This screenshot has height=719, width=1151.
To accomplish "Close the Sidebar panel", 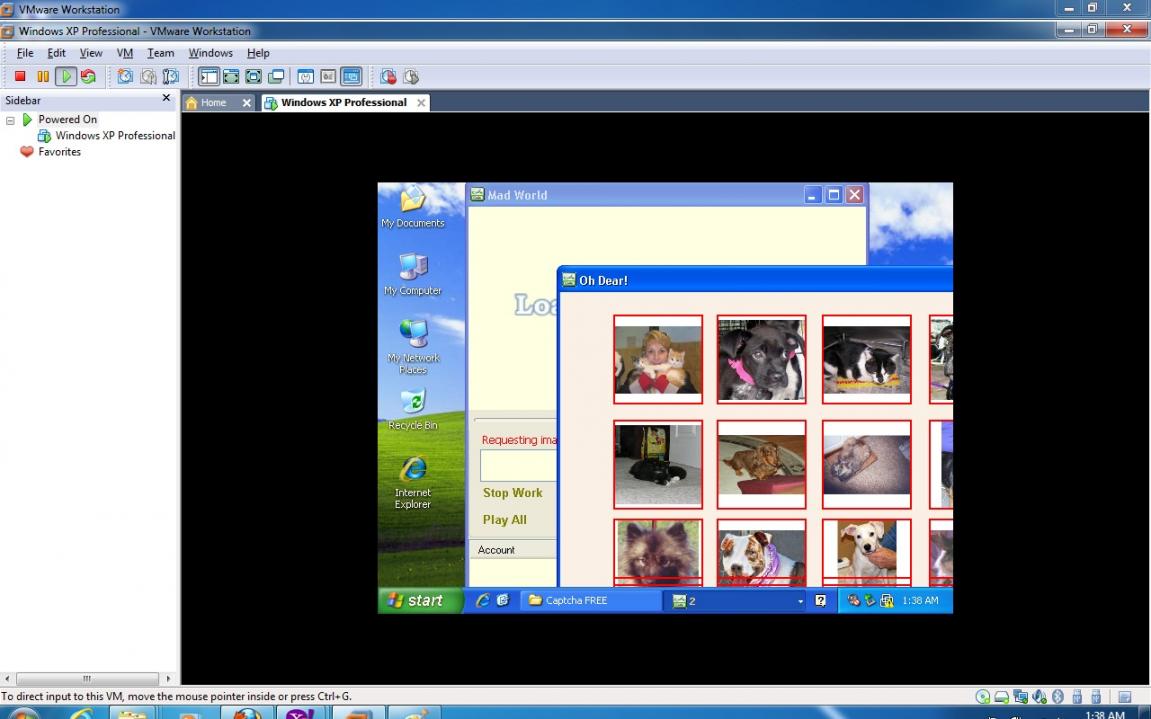I will (166, 99).
